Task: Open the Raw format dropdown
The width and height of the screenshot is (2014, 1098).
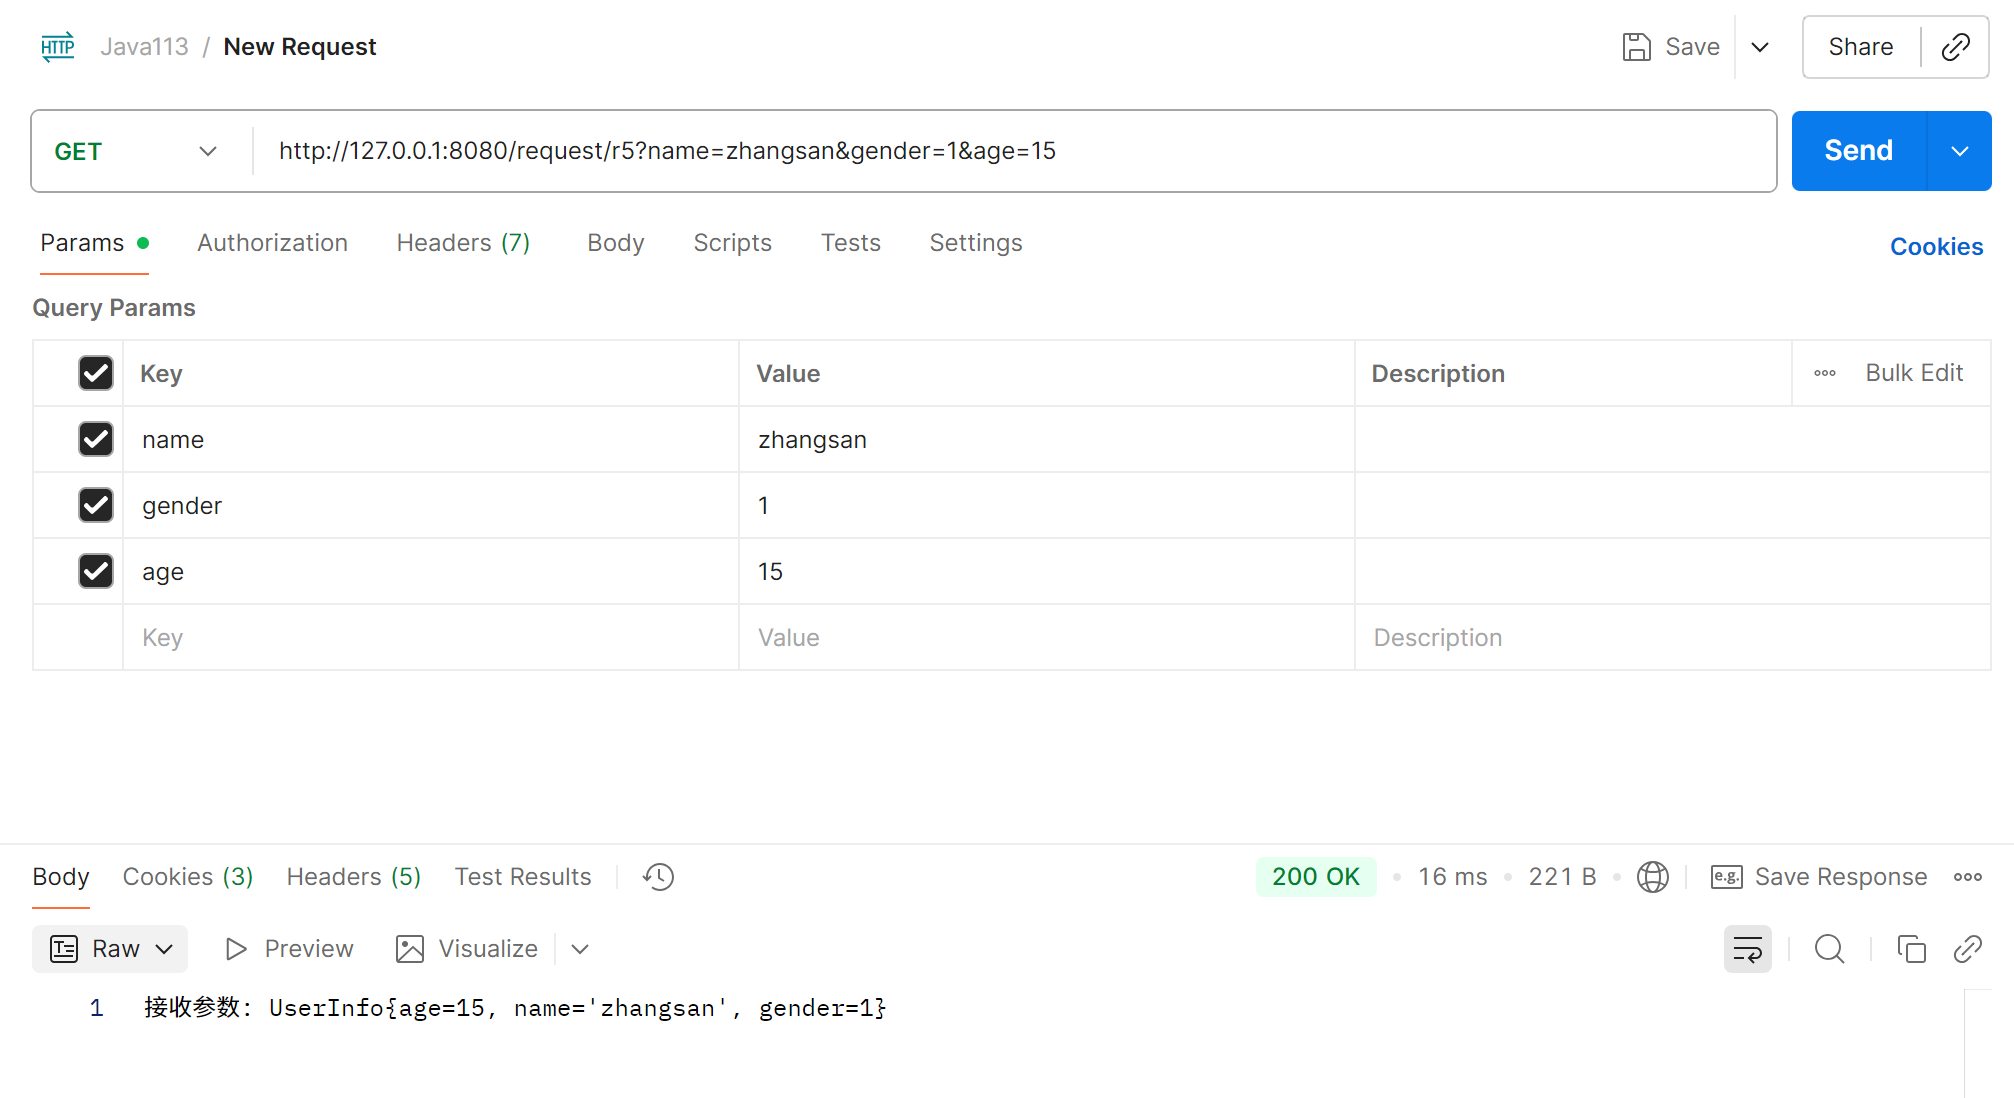Action: (x=110, y=949)
